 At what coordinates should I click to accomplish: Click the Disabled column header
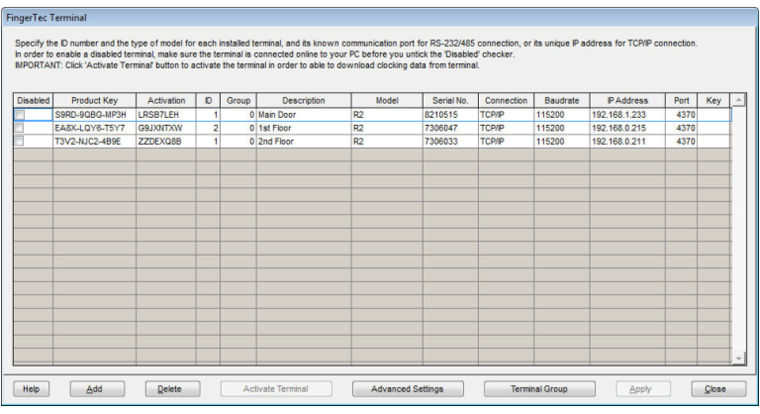[33, 100]
